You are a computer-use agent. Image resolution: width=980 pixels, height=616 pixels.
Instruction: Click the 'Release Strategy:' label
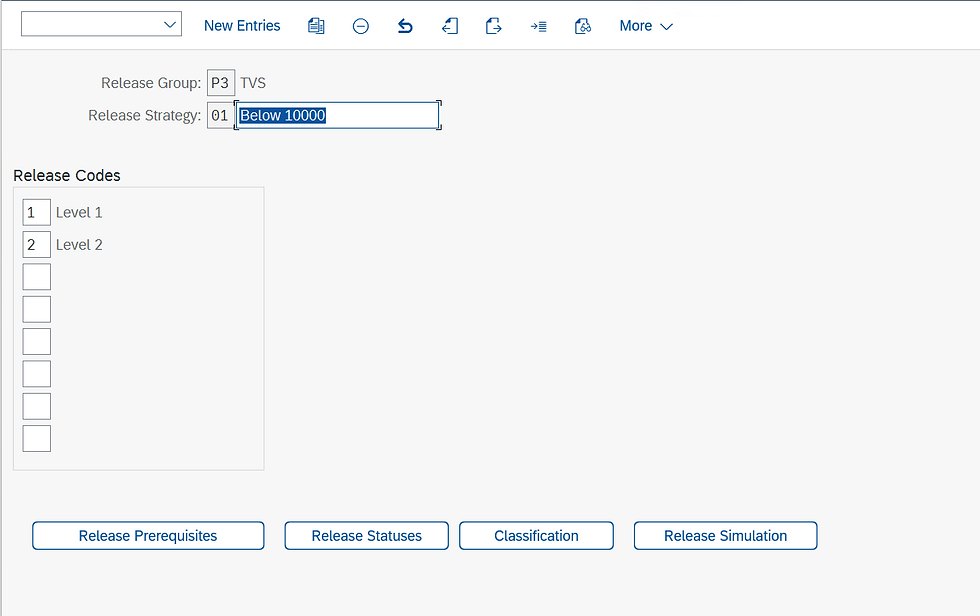click(144, 116)
